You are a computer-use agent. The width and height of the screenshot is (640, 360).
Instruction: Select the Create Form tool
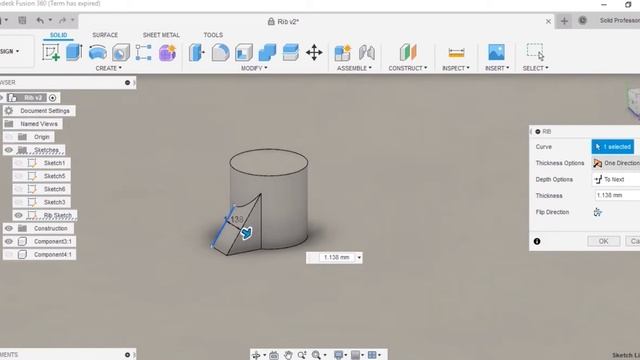tap(167, 53)
